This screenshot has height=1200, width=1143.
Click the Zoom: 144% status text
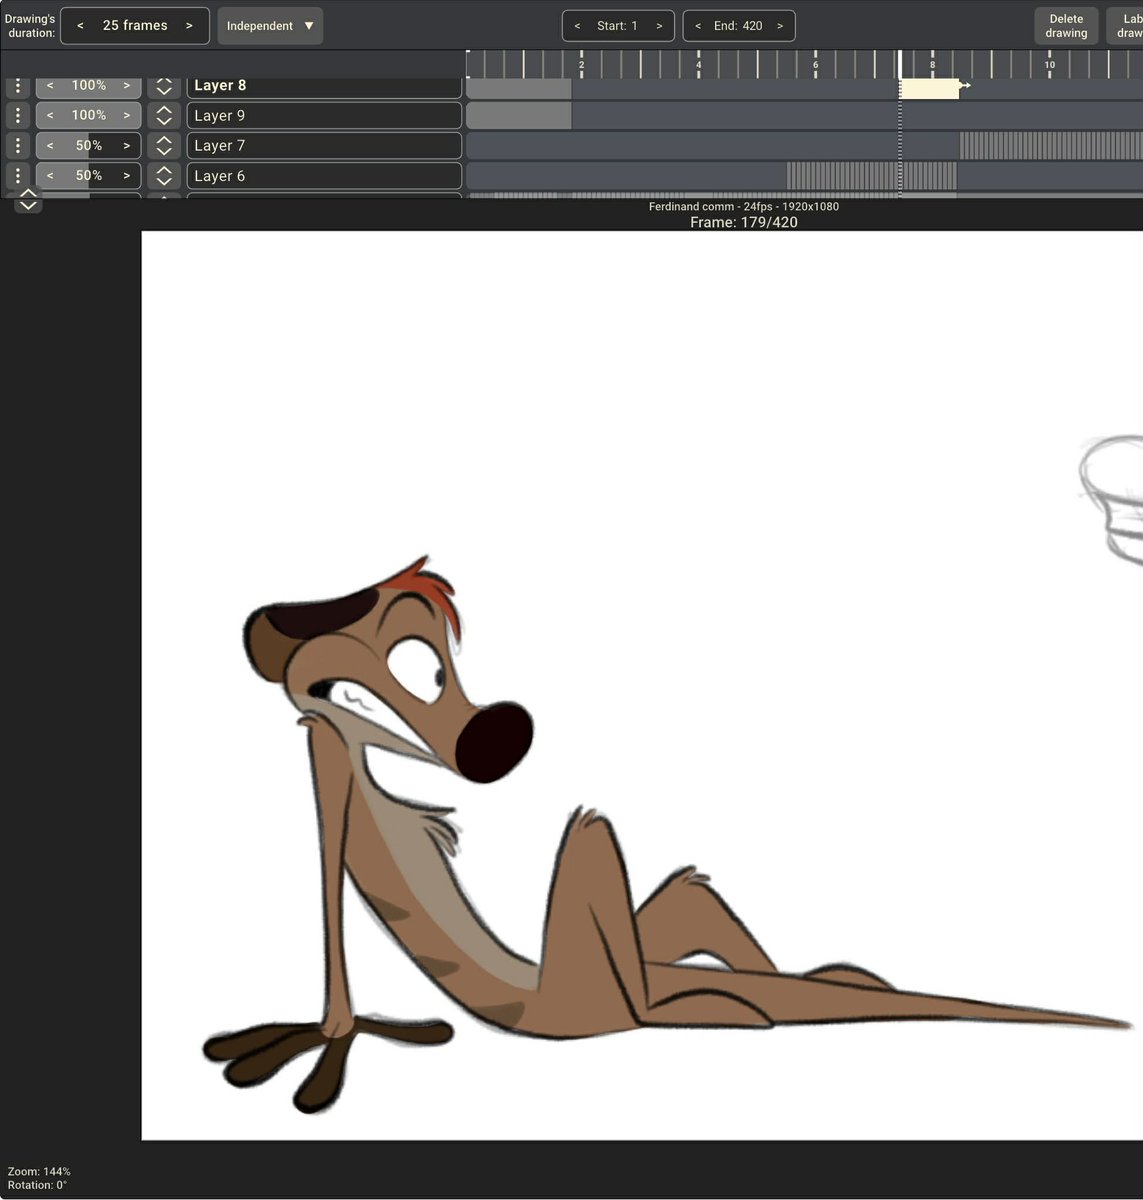pos(39,1171)
